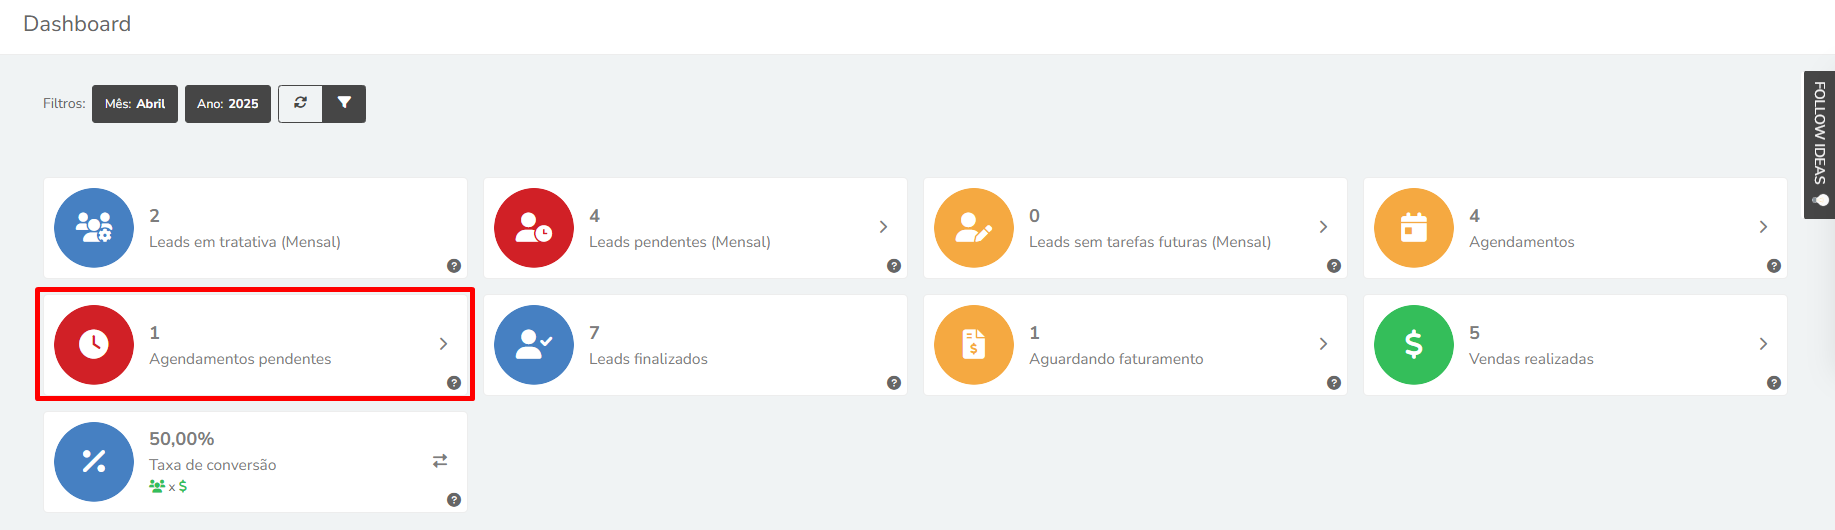
Task: Click the refresh filters icon button
Action: pos(300,104)
